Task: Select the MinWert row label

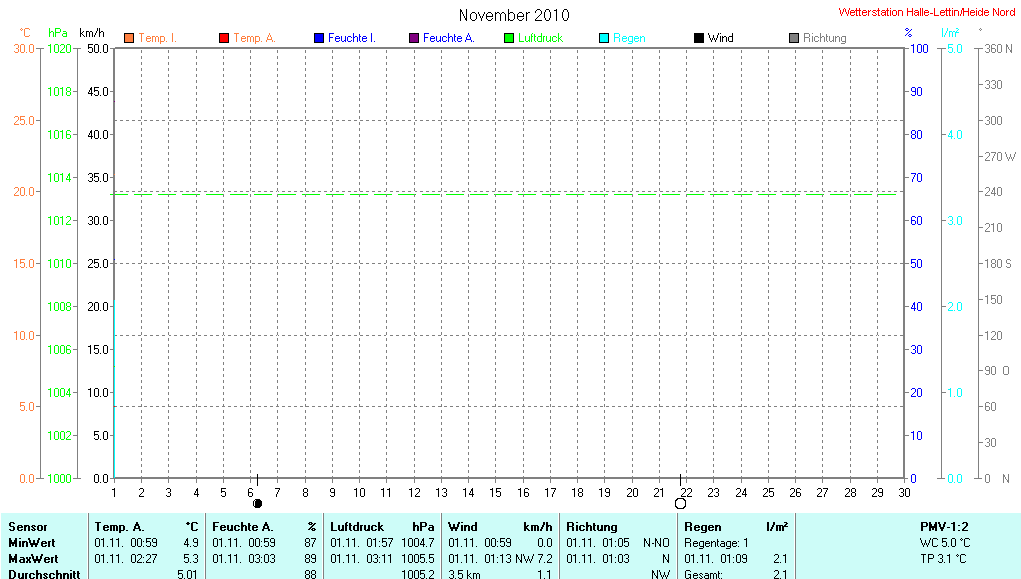Action: coord(31,542)
